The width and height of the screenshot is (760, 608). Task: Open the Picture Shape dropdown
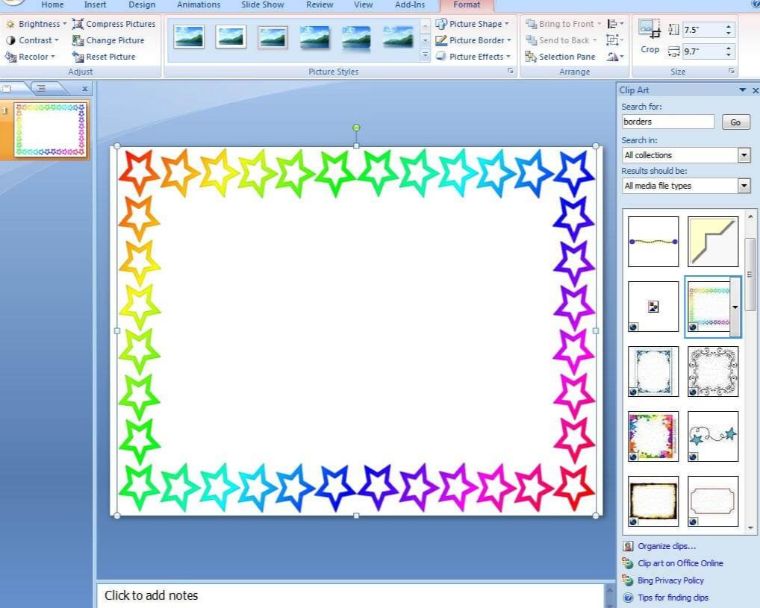click(472, 23)
